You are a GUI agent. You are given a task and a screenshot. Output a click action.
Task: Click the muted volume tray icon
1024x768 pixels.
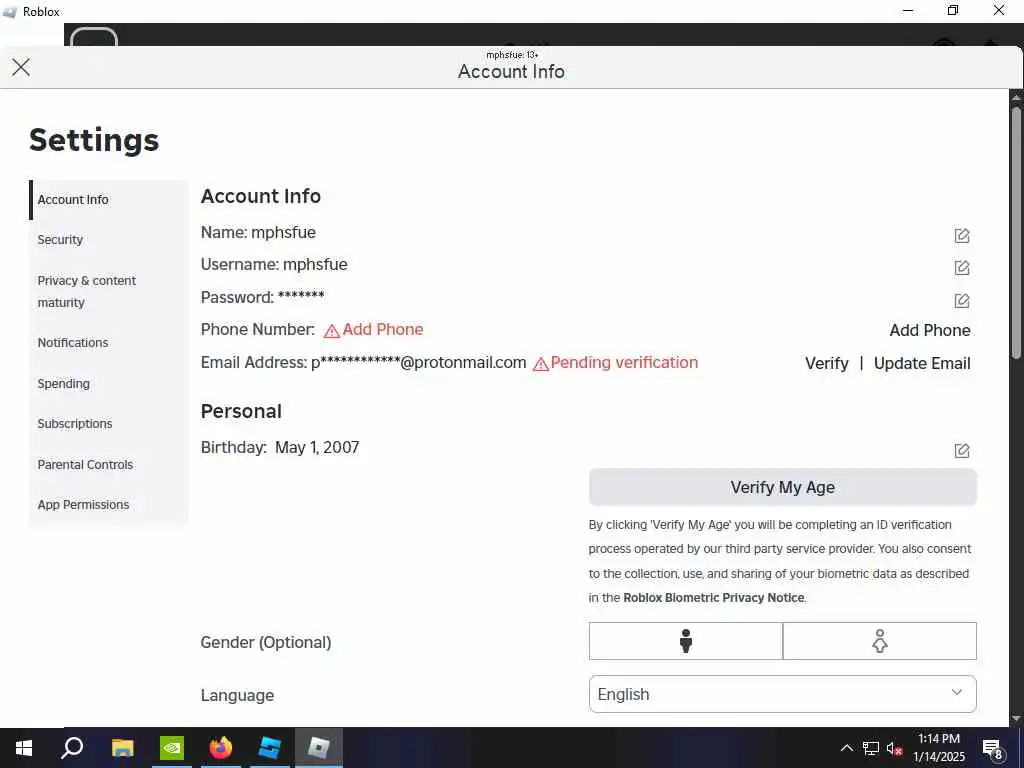tap(894, 748)
